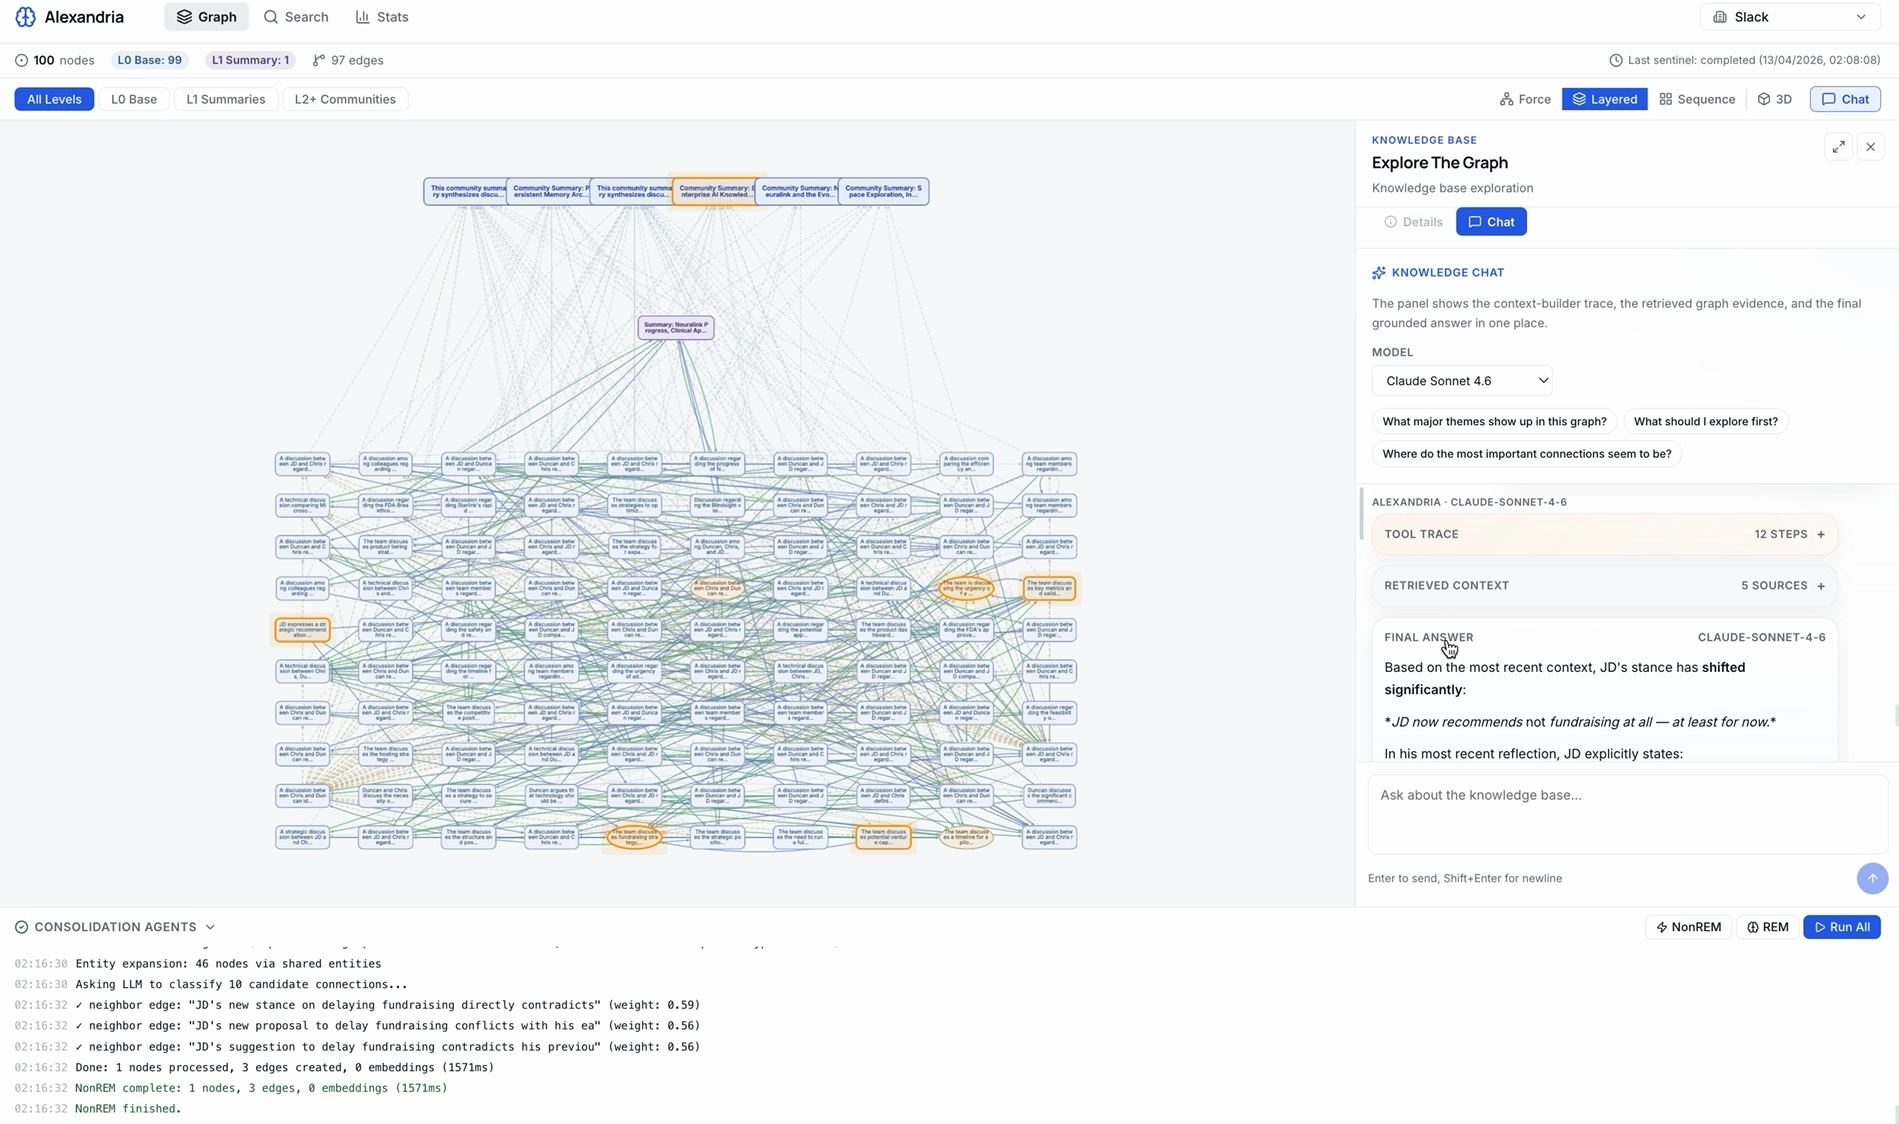Open the Stats view
Screen dimensions: 1899x1124
pyautogui.click(x=381, y=16)
